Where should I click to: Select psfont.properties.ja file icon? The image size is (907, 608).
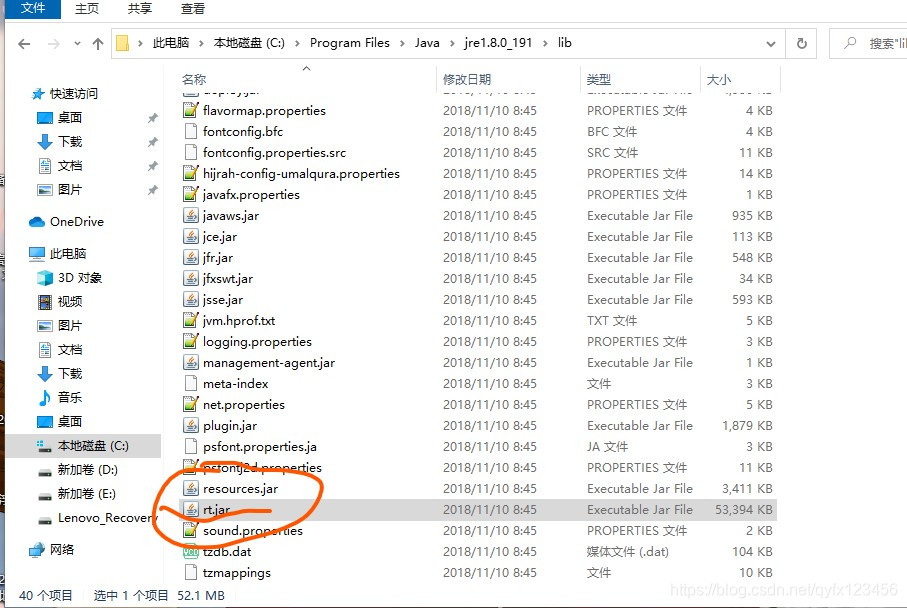[x=190, y=446]
